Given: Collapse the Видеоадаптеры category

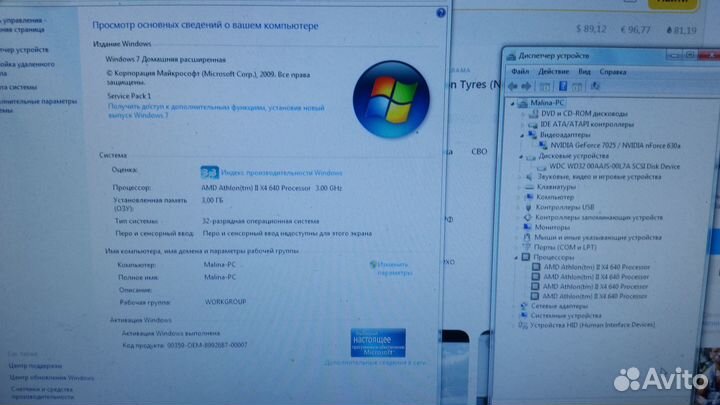Looking at the screenshot, I should pyautogui.click(x=522, y=135).
